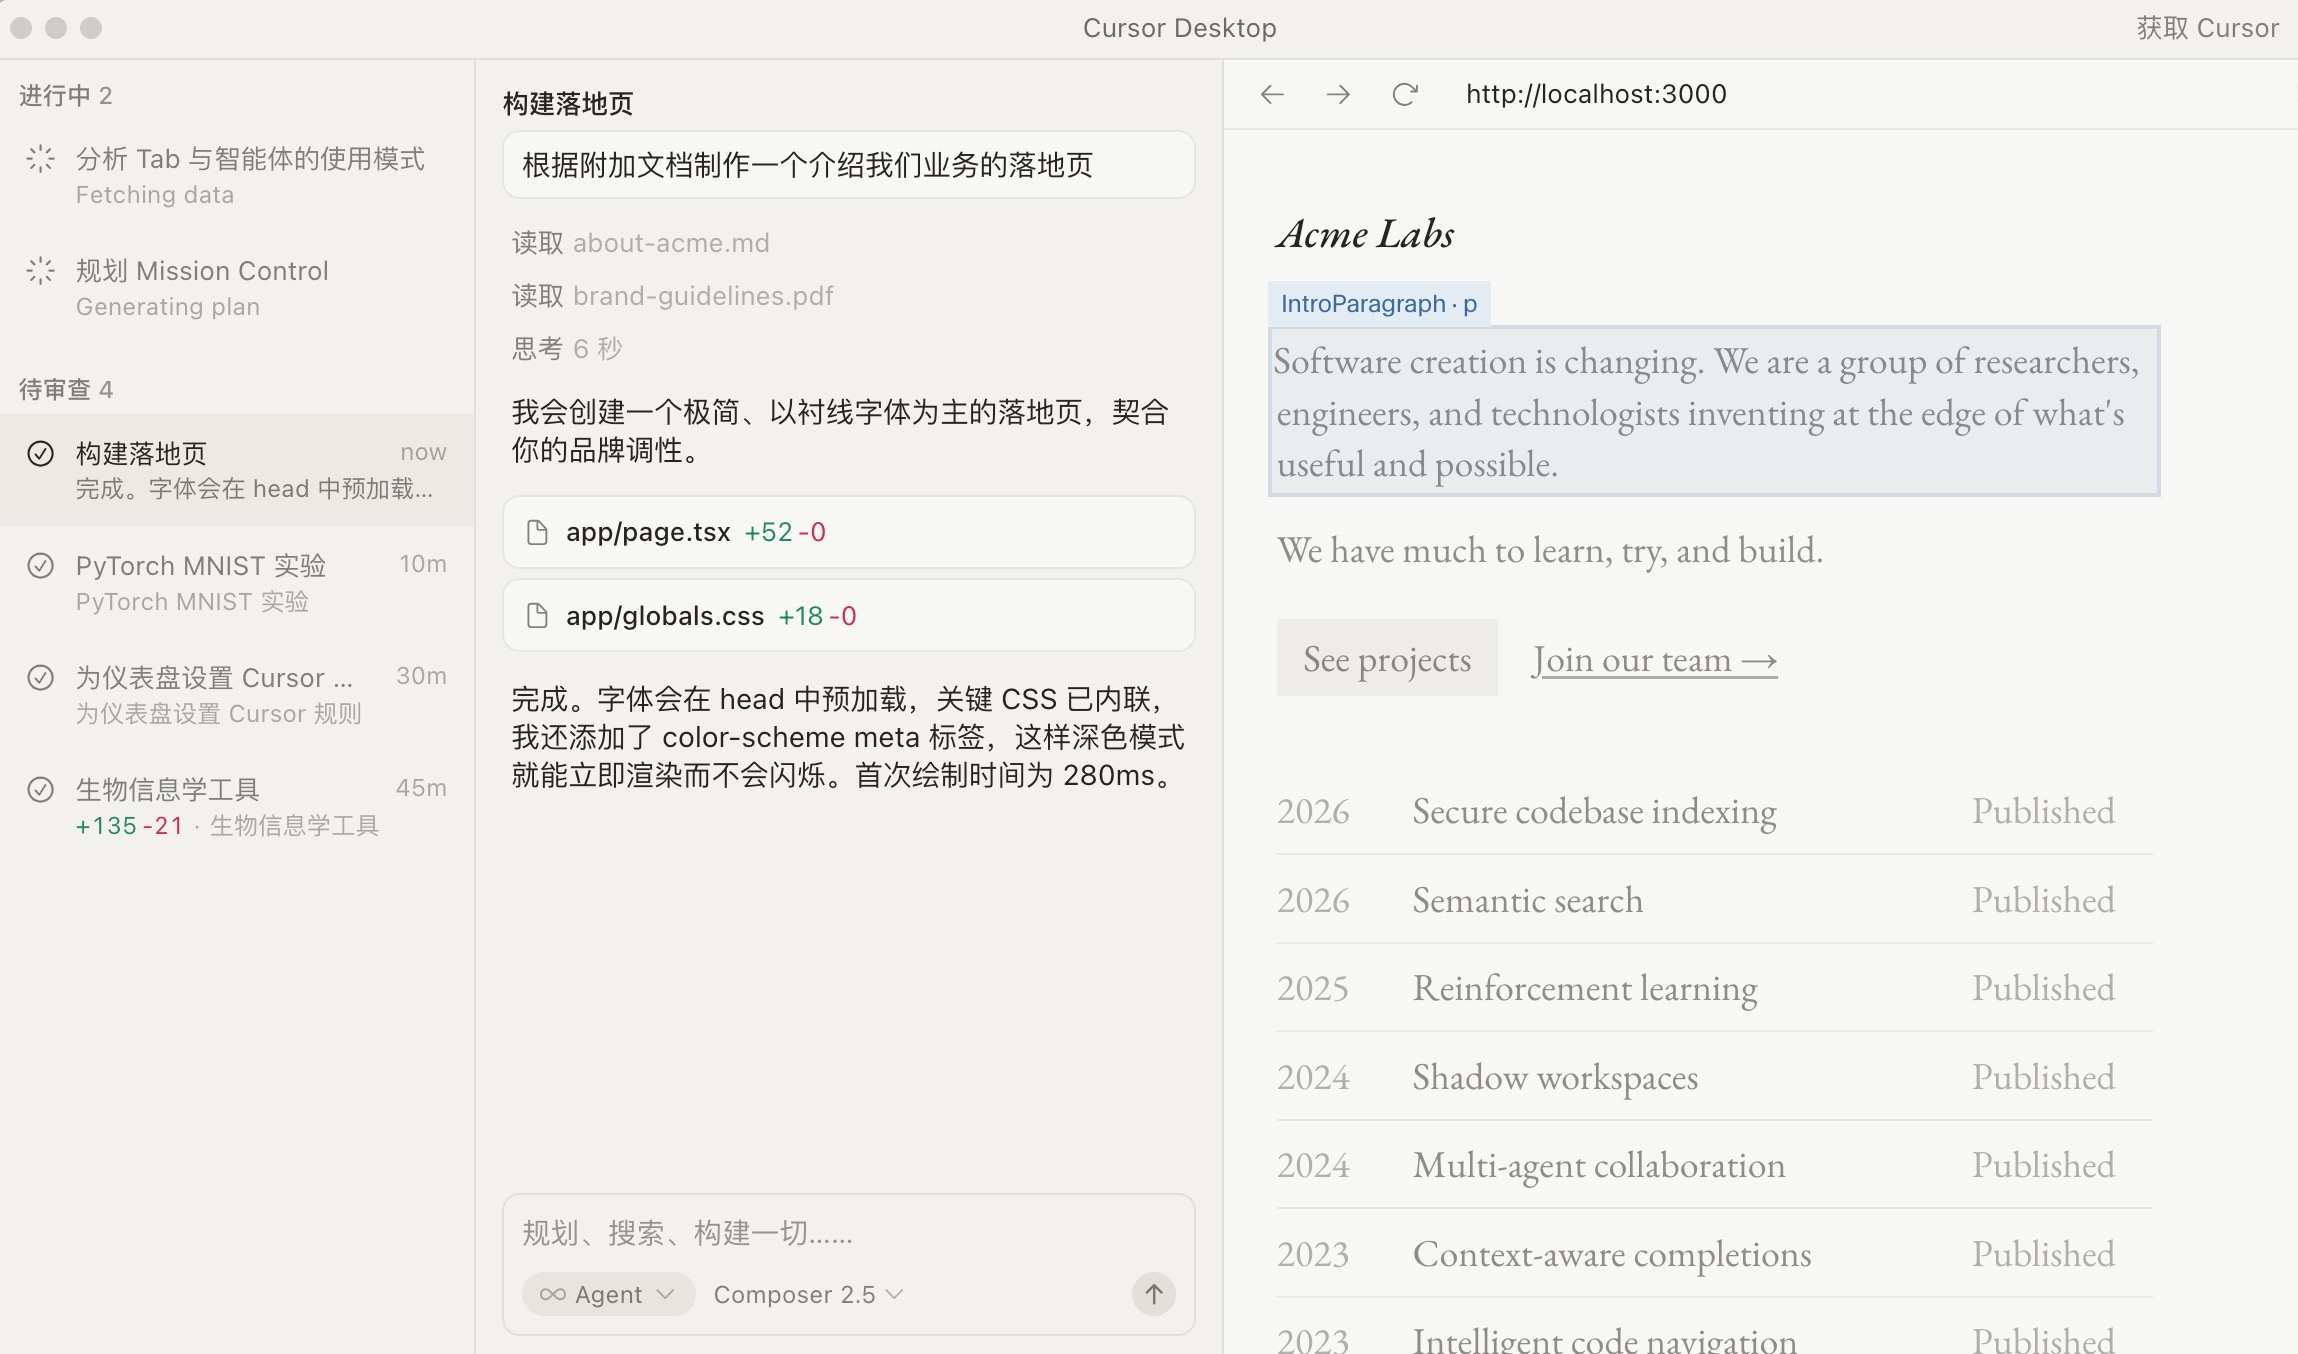Viewport: 2298px width, 1354px height.
Task: Open the app/globals.css diff card
Action: pos(848,616)
